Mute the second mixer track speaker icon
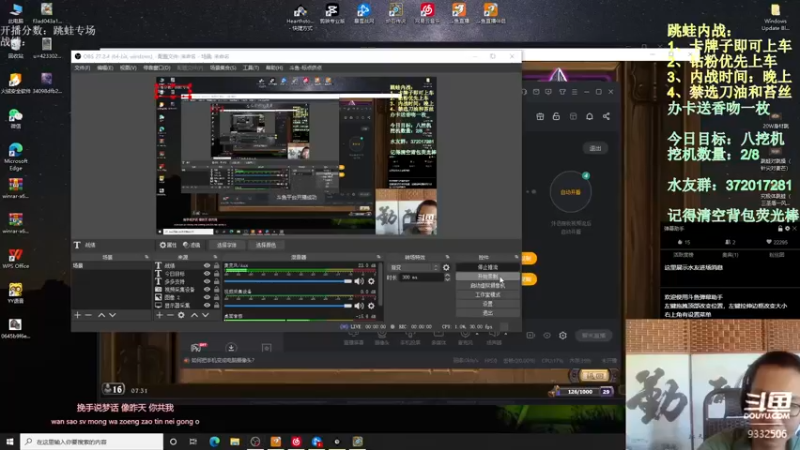 pyautogui.click(x=359, y=306)
